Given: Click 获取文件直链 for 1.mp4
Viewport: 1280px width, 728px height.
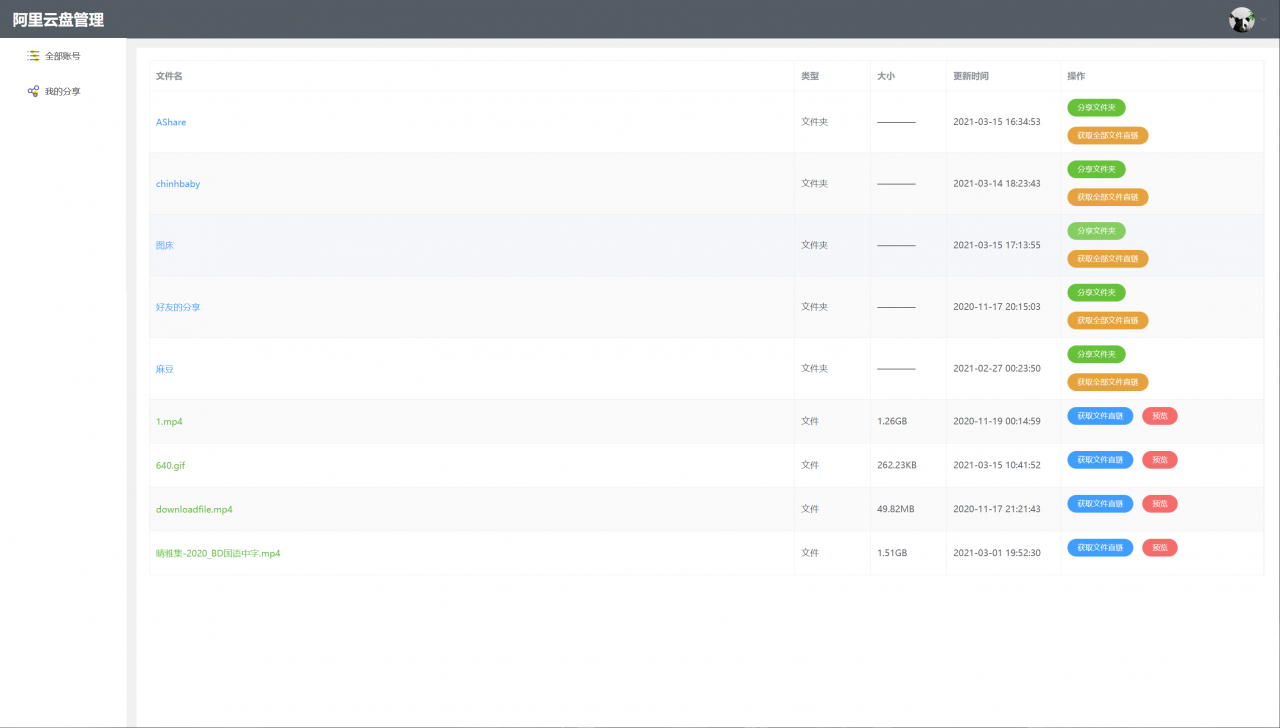Looking at the screenshot, I should click(x=1100, y=416).
